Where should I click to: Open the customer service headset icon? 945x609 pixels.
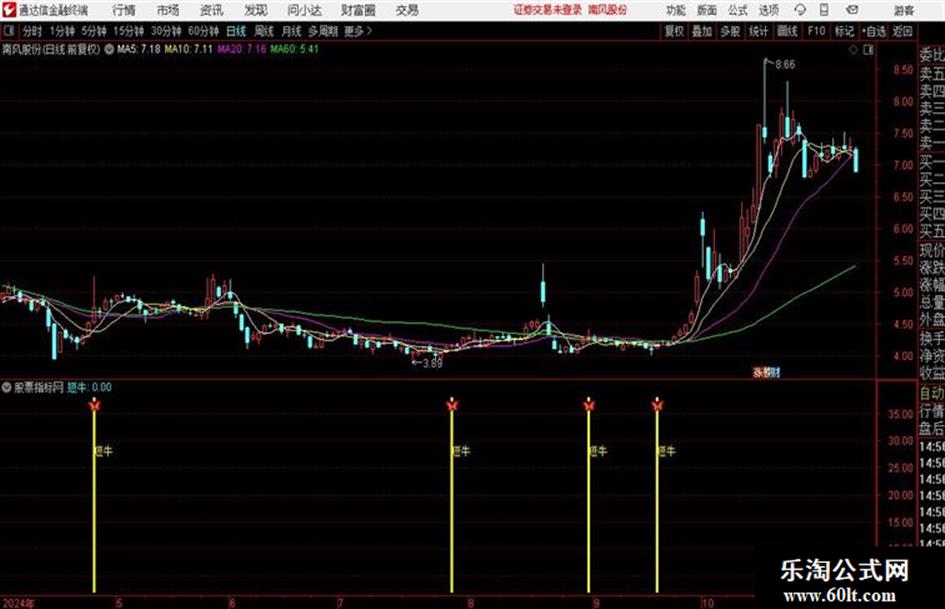point(800,10)
